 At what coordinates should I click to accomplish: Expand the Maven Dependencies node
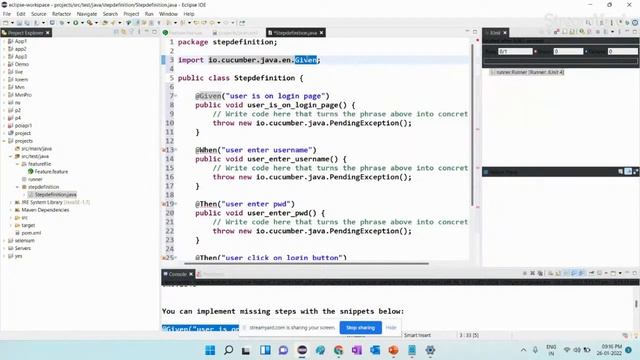pyautogui.click(x=11, y=210)
